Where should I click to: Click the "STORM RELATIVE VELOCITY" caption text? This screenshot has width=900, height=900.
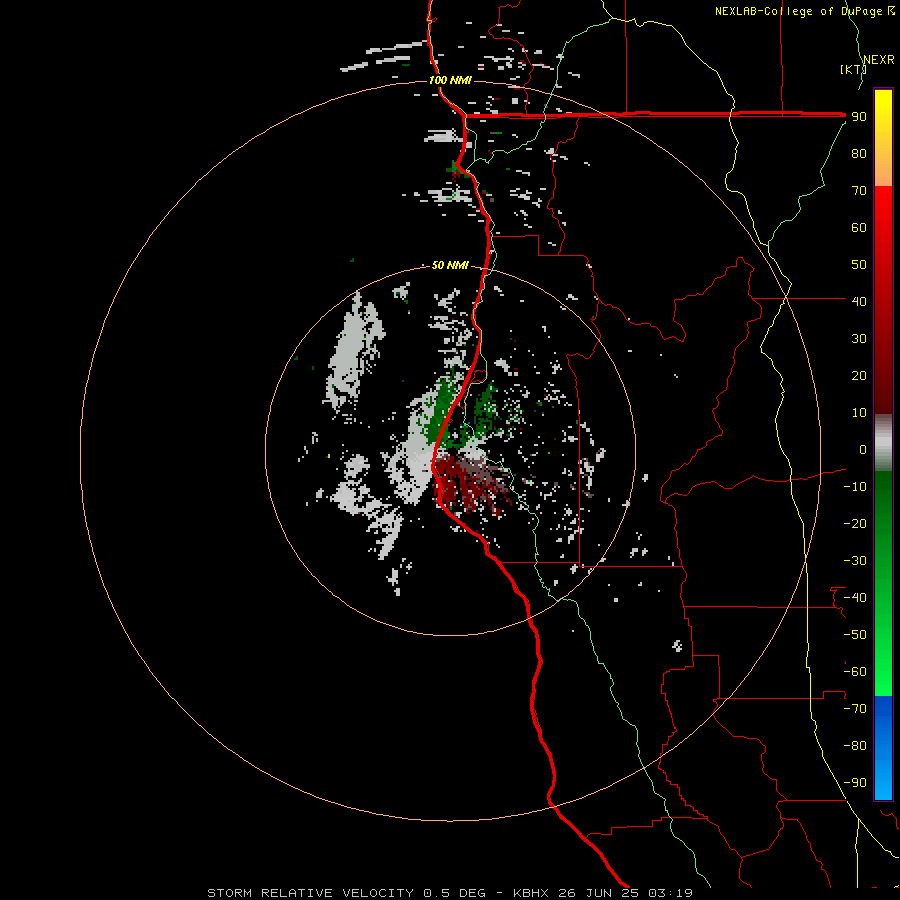311,893
